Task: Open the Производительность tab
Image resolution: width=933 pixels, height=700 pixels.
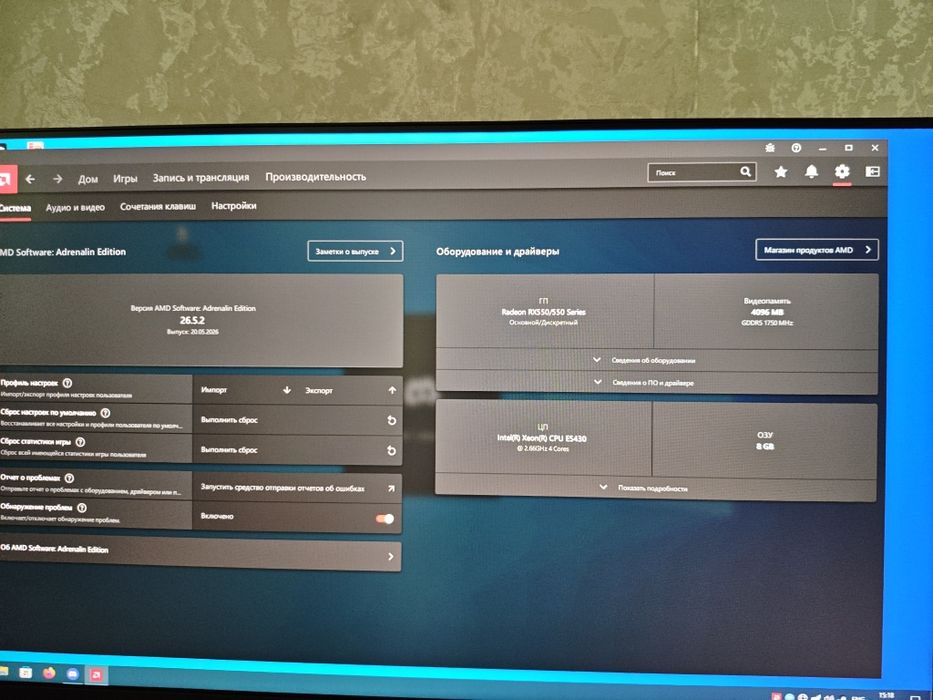Action: [315, 177]
